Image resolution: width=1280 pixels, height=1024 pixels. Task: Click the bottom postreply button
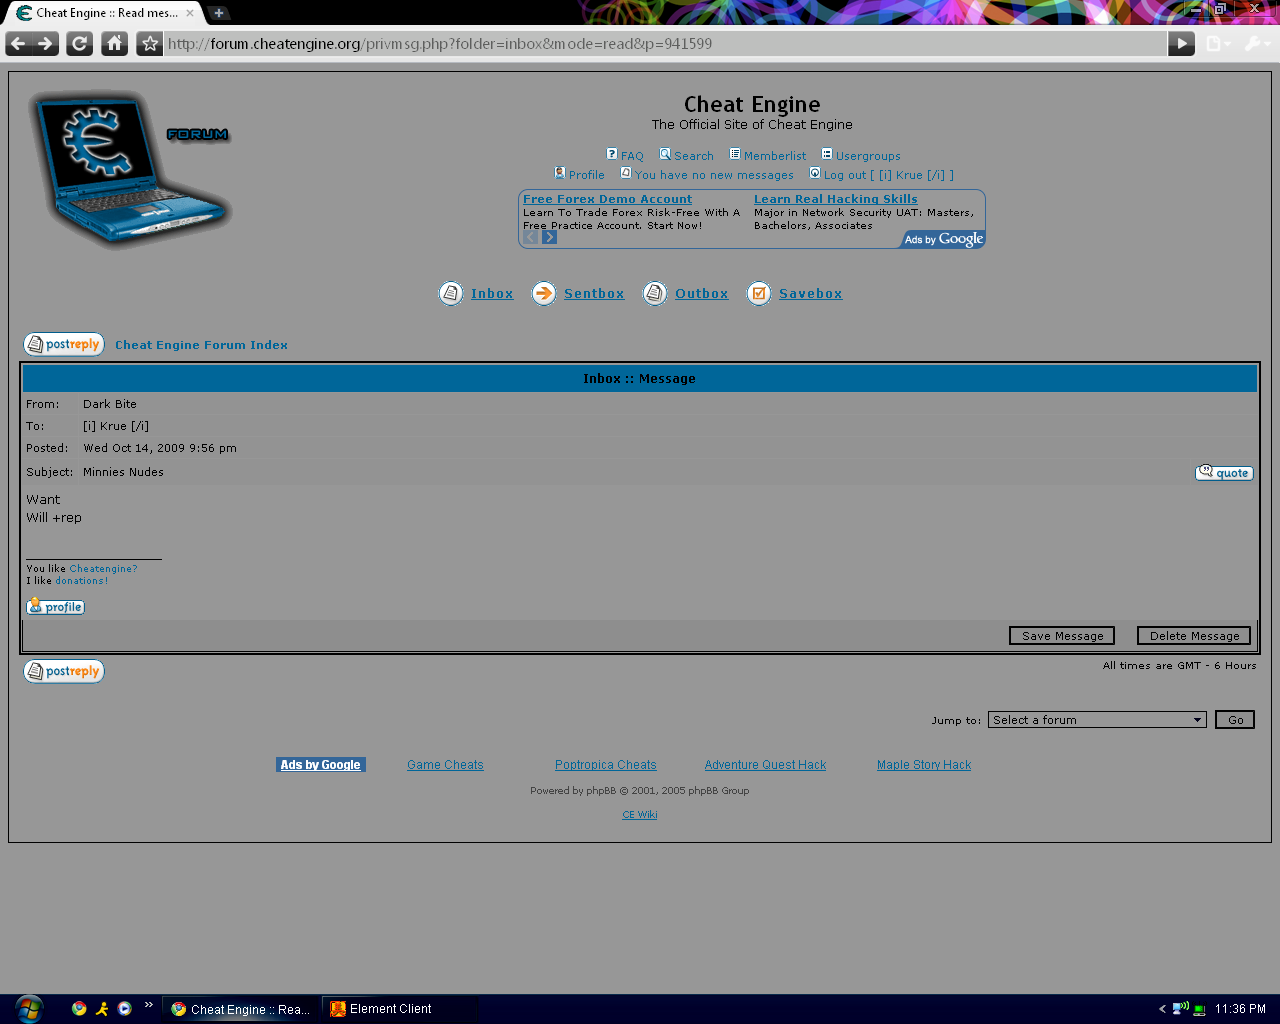click(x=64, y=671)
